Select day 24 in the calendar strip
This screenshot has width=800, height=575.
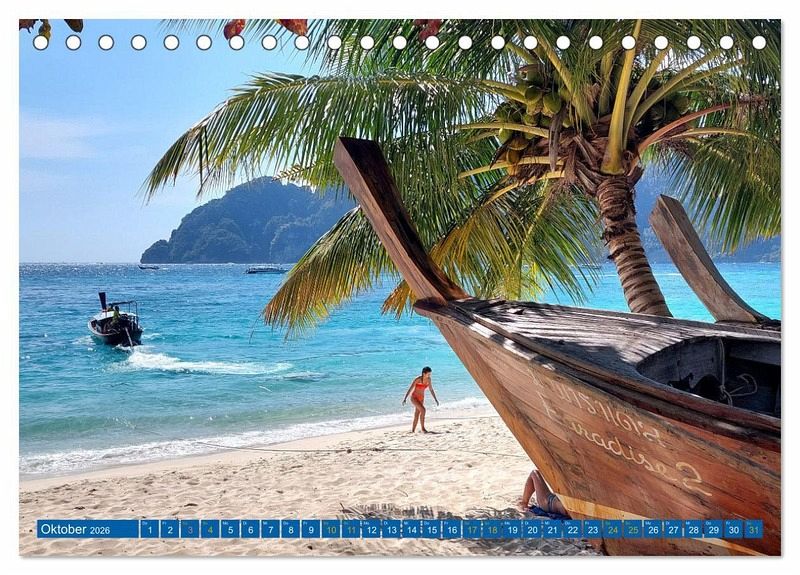(x=612, y=529)
